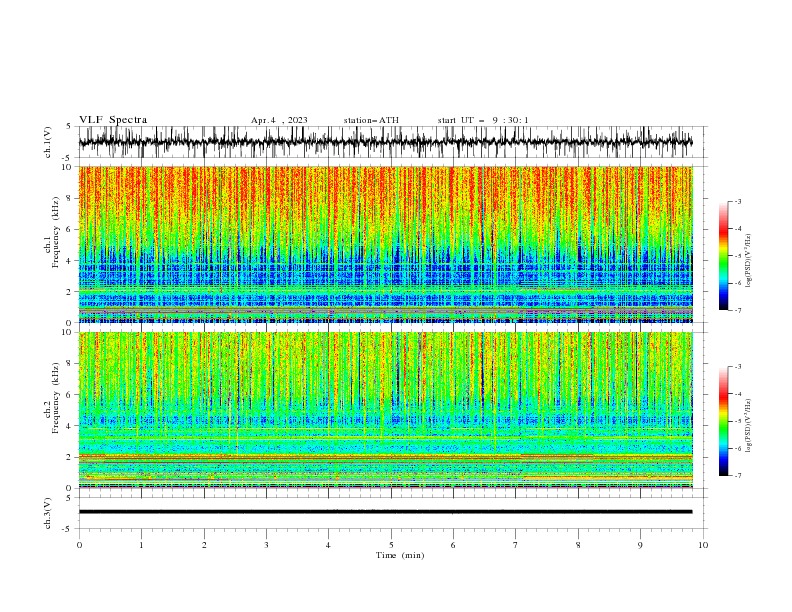The width and height of the screenshot is (792, 612).
Task: Click the time axis tick label '10'
Action: (x=703, y=545)
